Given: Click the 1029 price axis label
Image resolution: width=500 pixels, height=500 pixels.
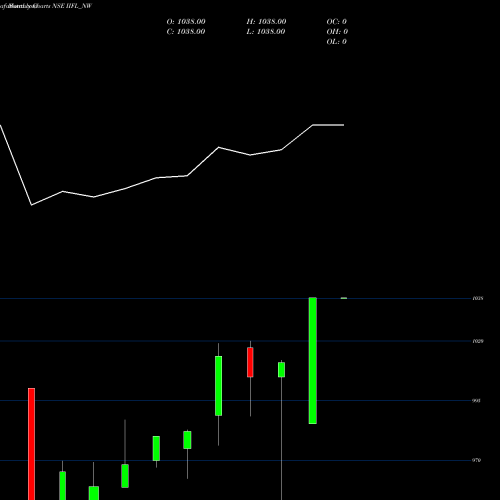Looking at the screenshot, I should (x=478, y=341).
